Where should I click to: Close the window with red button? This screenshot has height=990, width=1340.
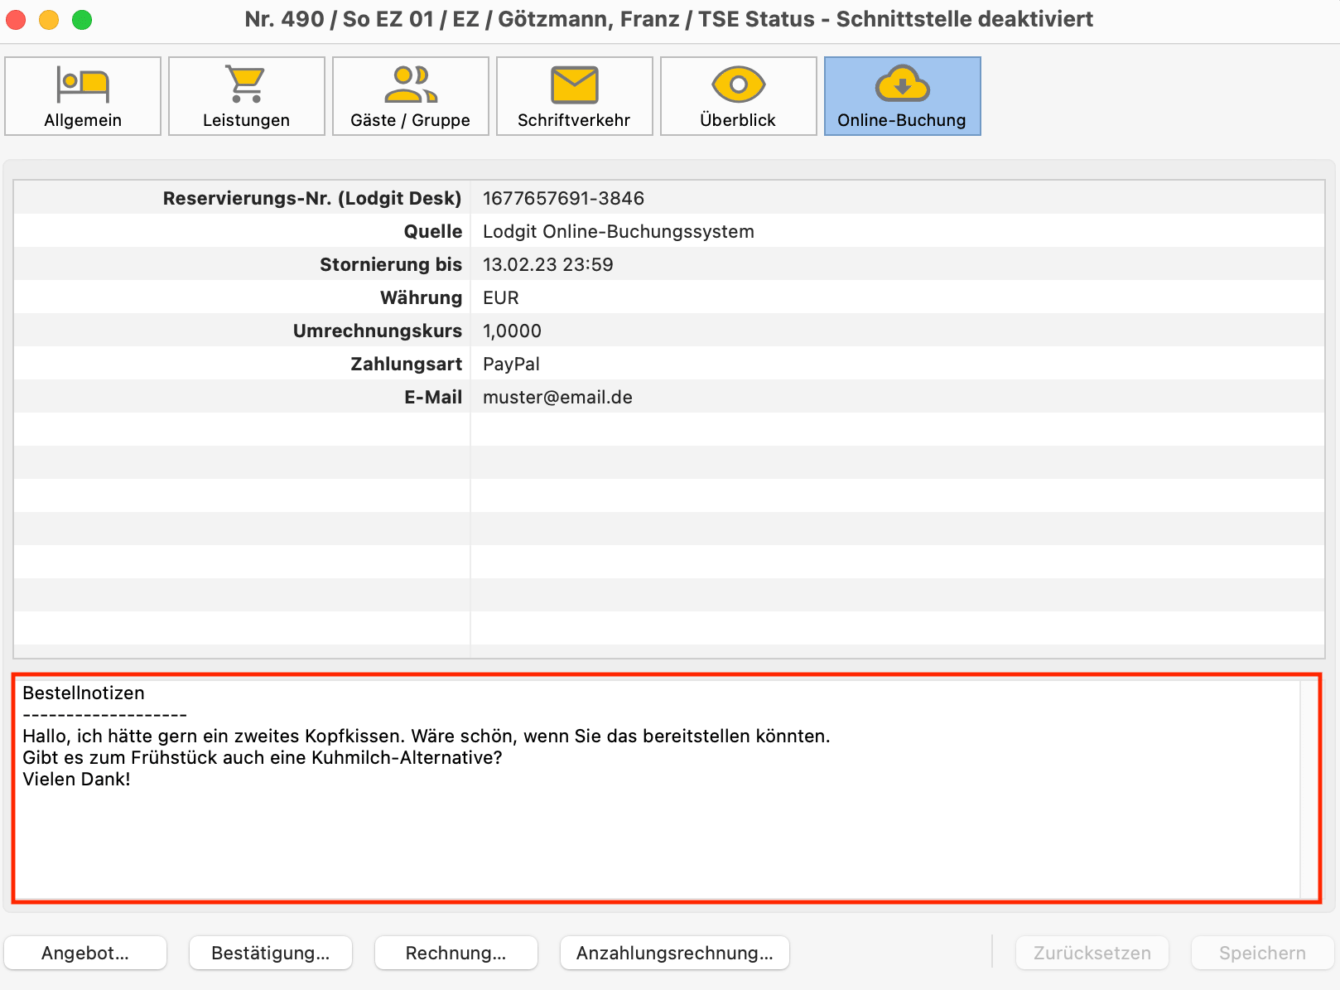pos(16,19)
